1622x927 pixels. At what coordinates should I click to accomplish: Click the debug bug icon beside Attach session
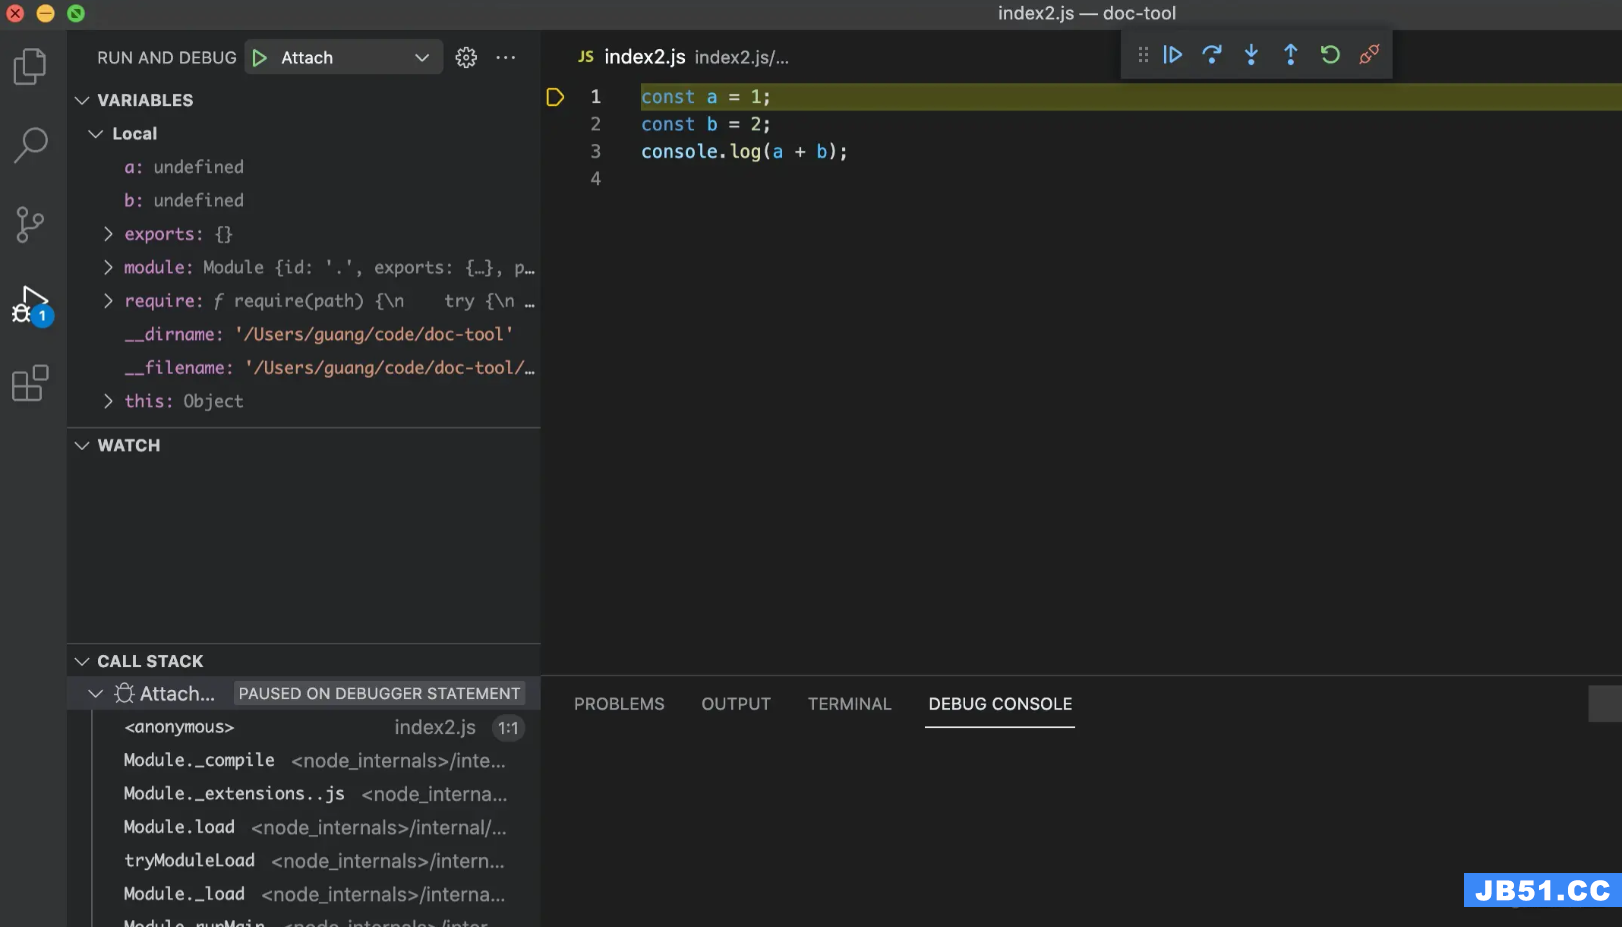point(125,693)
